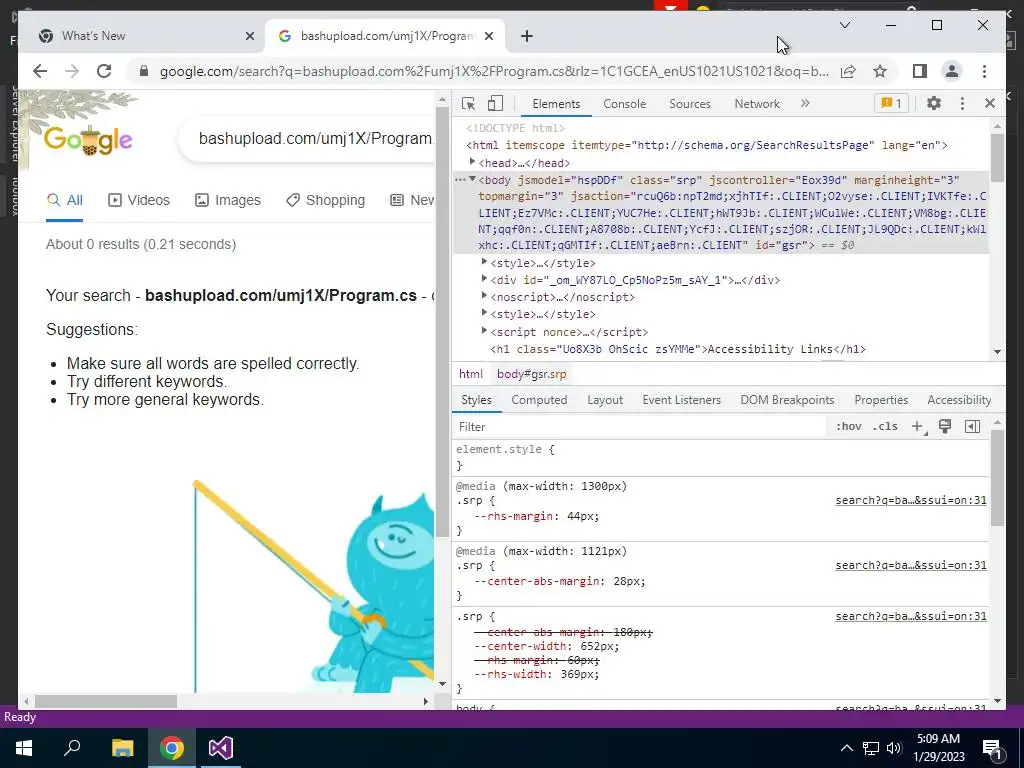Select the Images search filter
This screenshot has width=1024, height=768.
pyautogui.click(x=228, y=200)
